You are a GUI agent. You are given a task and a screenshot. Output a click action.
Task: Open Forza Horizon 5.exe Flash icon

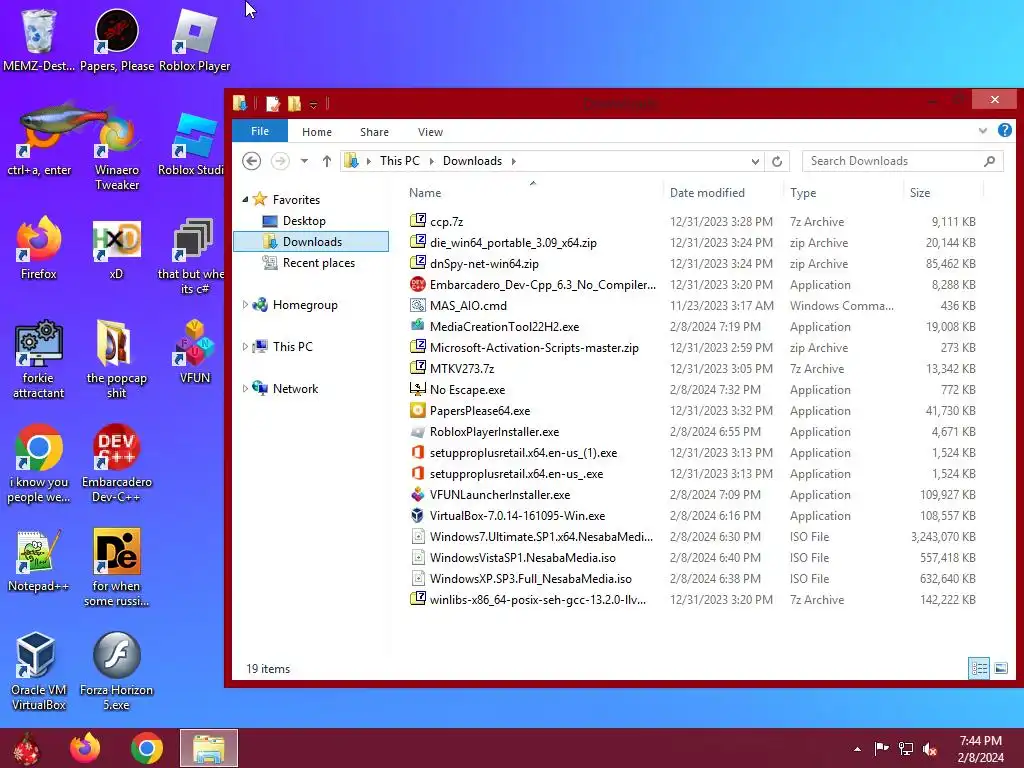click(116, 671)
